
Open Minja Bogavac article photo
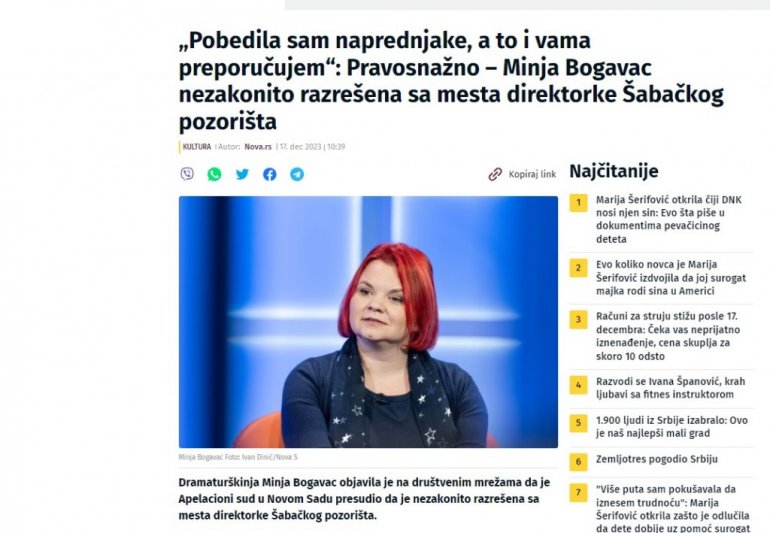coord(368,322)
